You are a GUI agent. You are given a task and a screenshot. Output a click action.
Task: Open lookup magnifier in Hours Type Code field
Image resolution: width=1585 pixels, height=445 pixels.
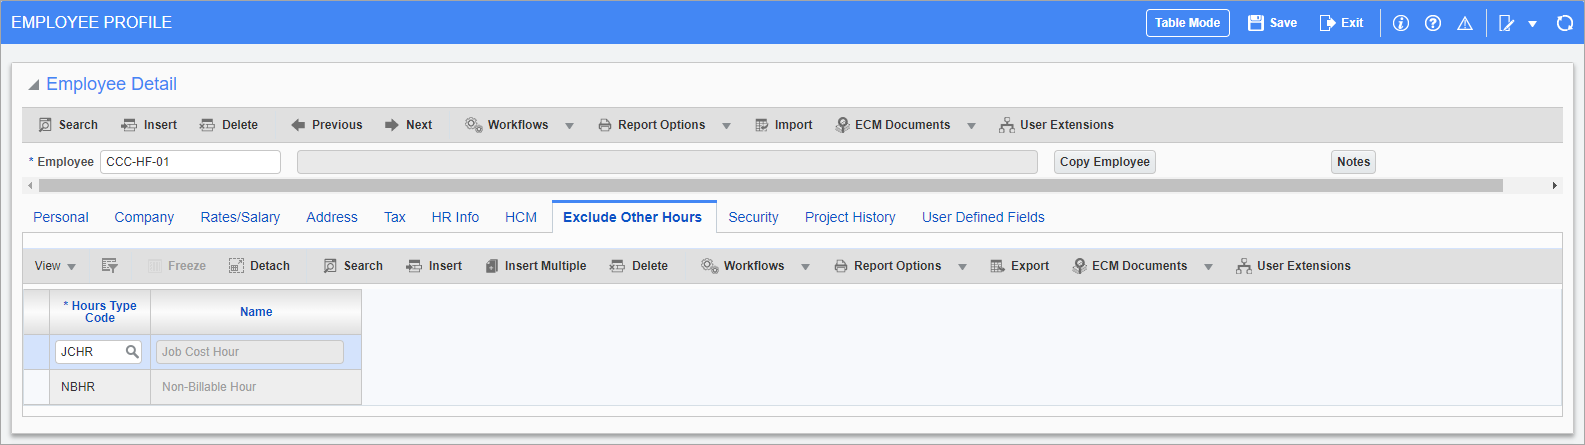tap(132, 352)
